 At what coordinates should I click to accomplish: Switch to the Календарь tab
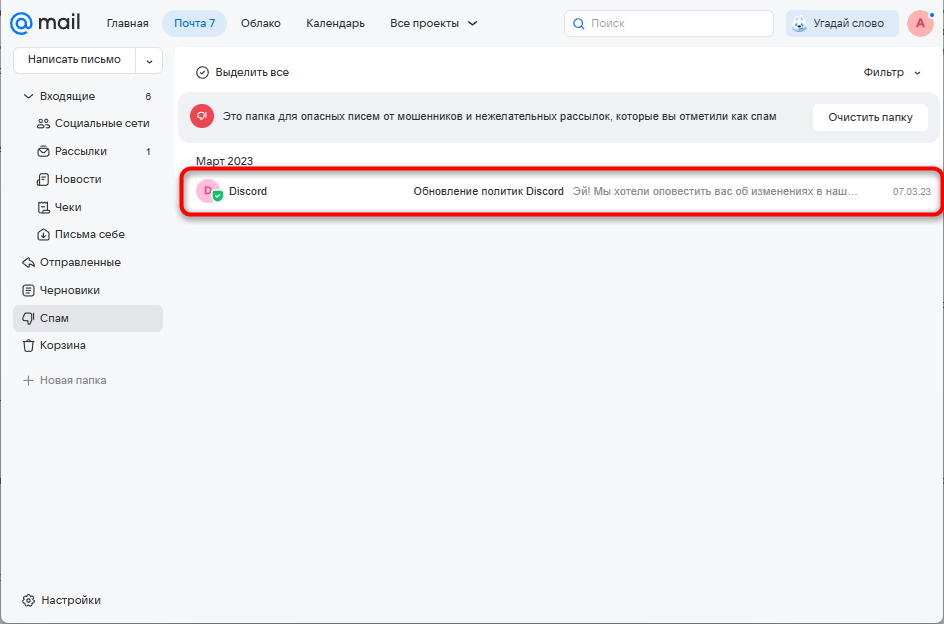[335, 23]
